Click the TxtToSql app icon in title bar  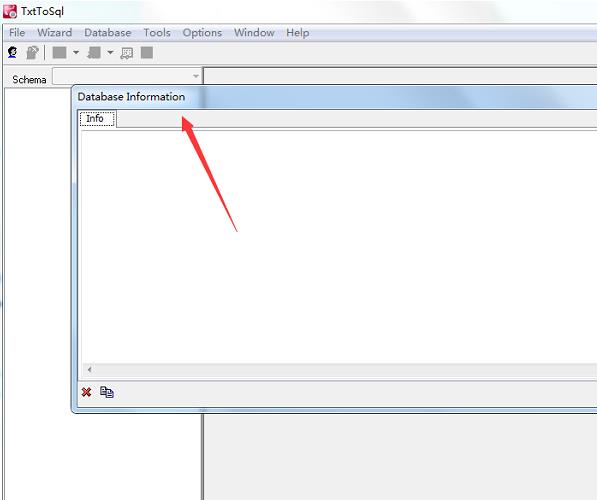click(10, 11)
